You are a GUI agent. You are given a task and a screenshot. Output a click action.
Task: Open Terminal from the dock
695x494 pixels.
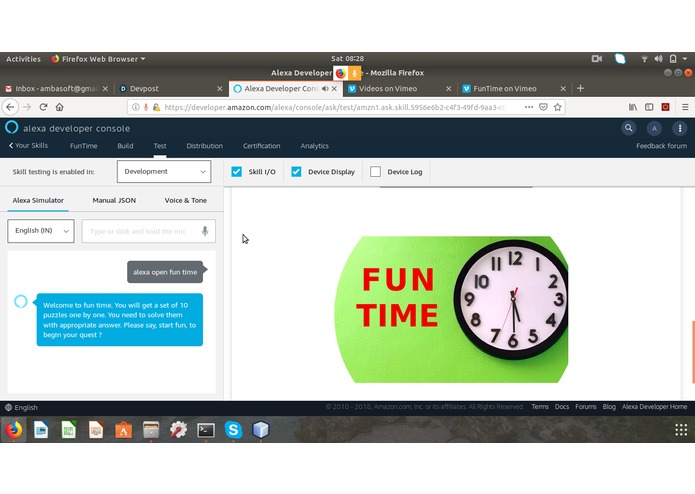pyautogui.click(x=206, y=430)
